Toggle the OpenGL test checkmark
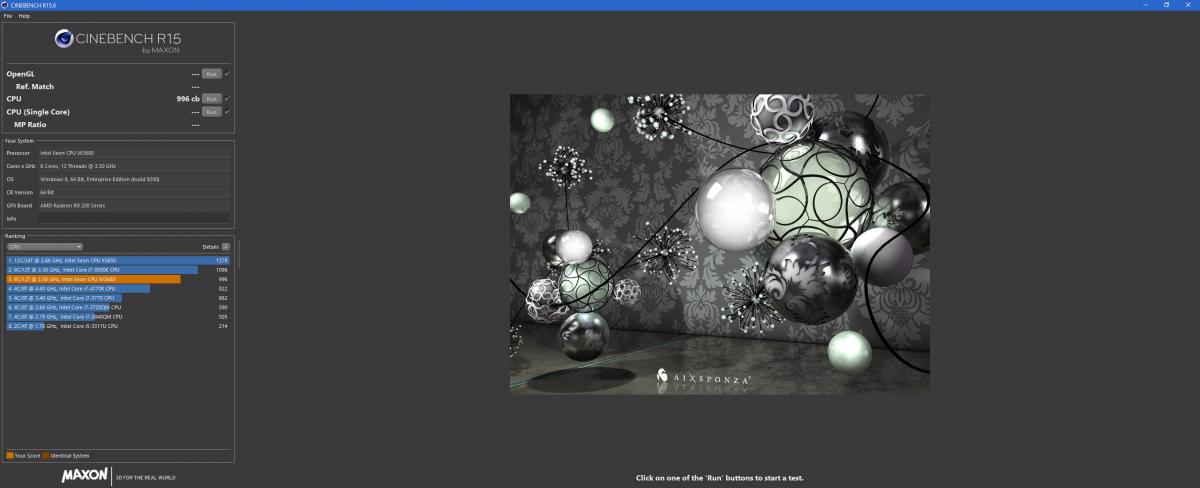 pyautogui.click(x=228, y=74)
